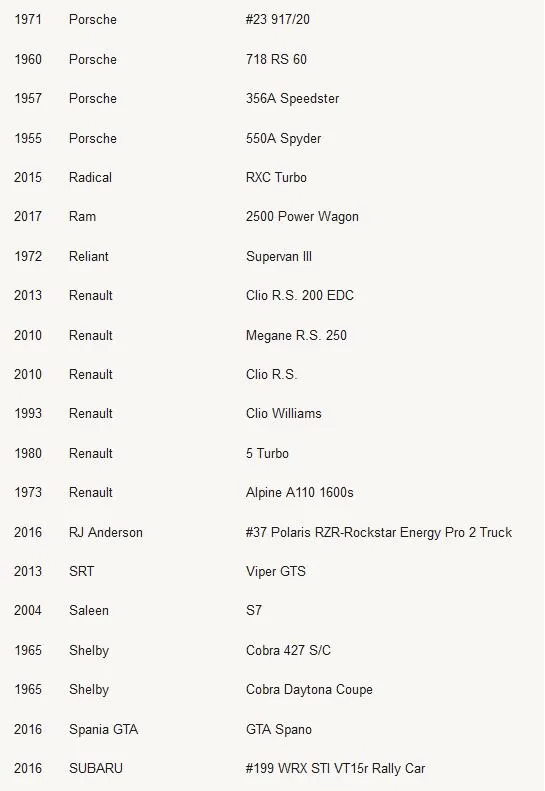Image resolution: width=545 pixels, height=791 pixels.
Task: Click #199 WRX STI VT15r Rally Car
Action: coord(336,769)
